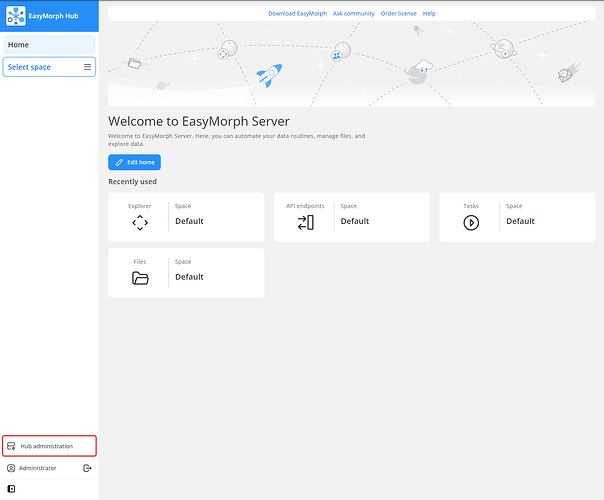
Task: Click the logout icon beside Administrator
Action: coord(87,468)
